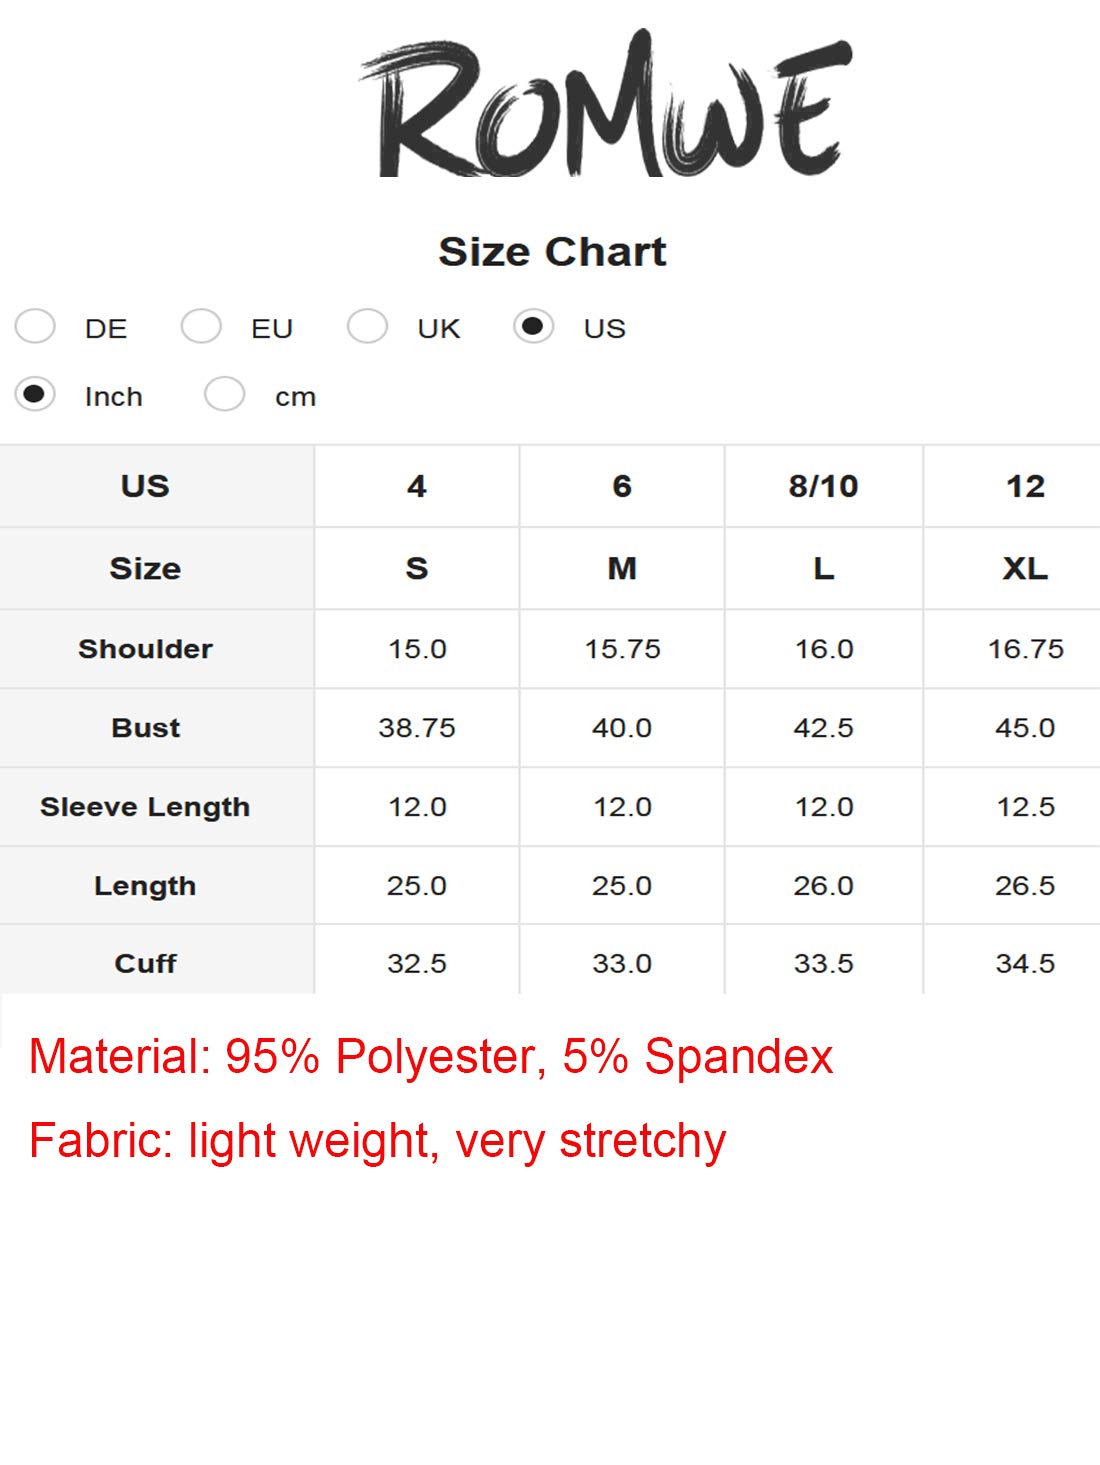The image size is (1100, 1465).
Task: Select the size M header cell
Action: 622,568
